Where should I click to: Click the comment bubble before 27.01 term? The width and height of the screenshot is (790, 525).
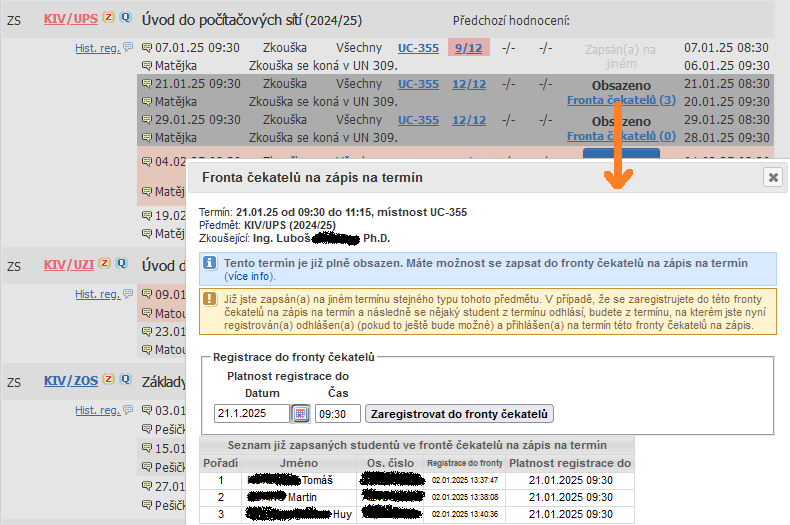[x=147, y=486]
